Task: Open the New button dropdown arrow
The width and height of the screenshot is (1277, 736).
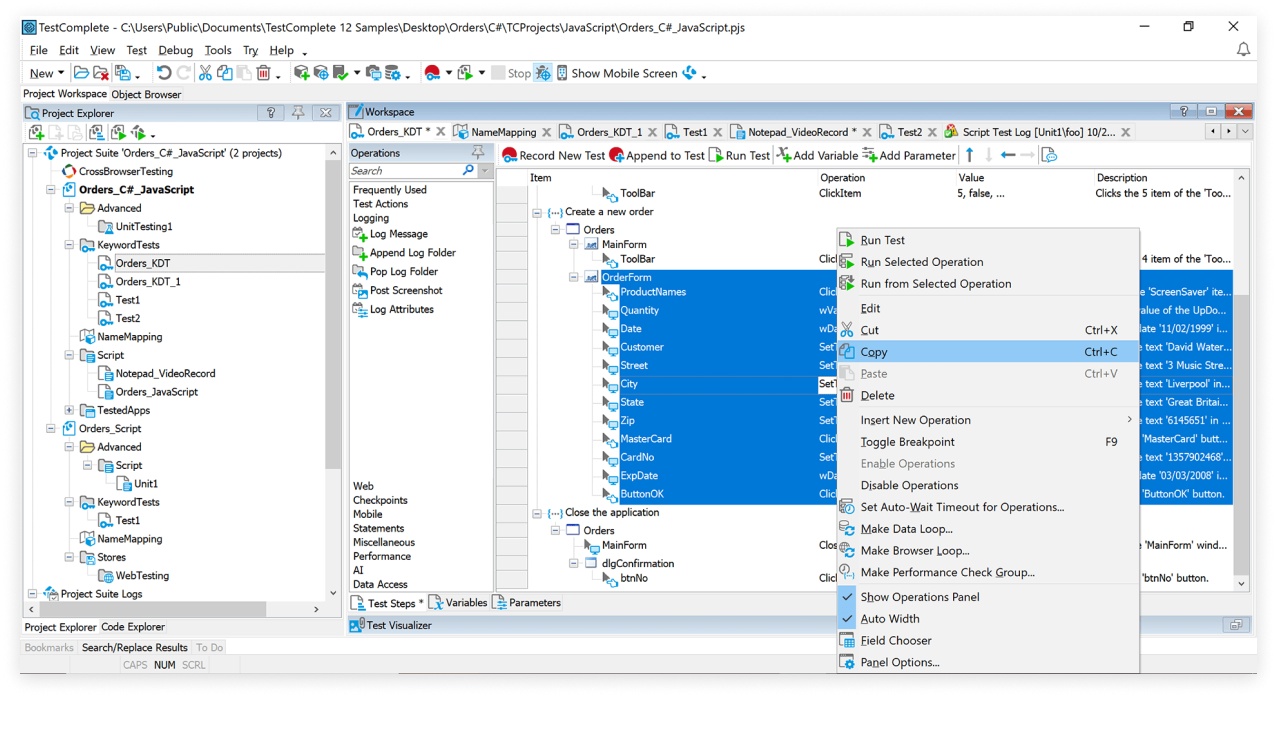Action: [61, 73]
